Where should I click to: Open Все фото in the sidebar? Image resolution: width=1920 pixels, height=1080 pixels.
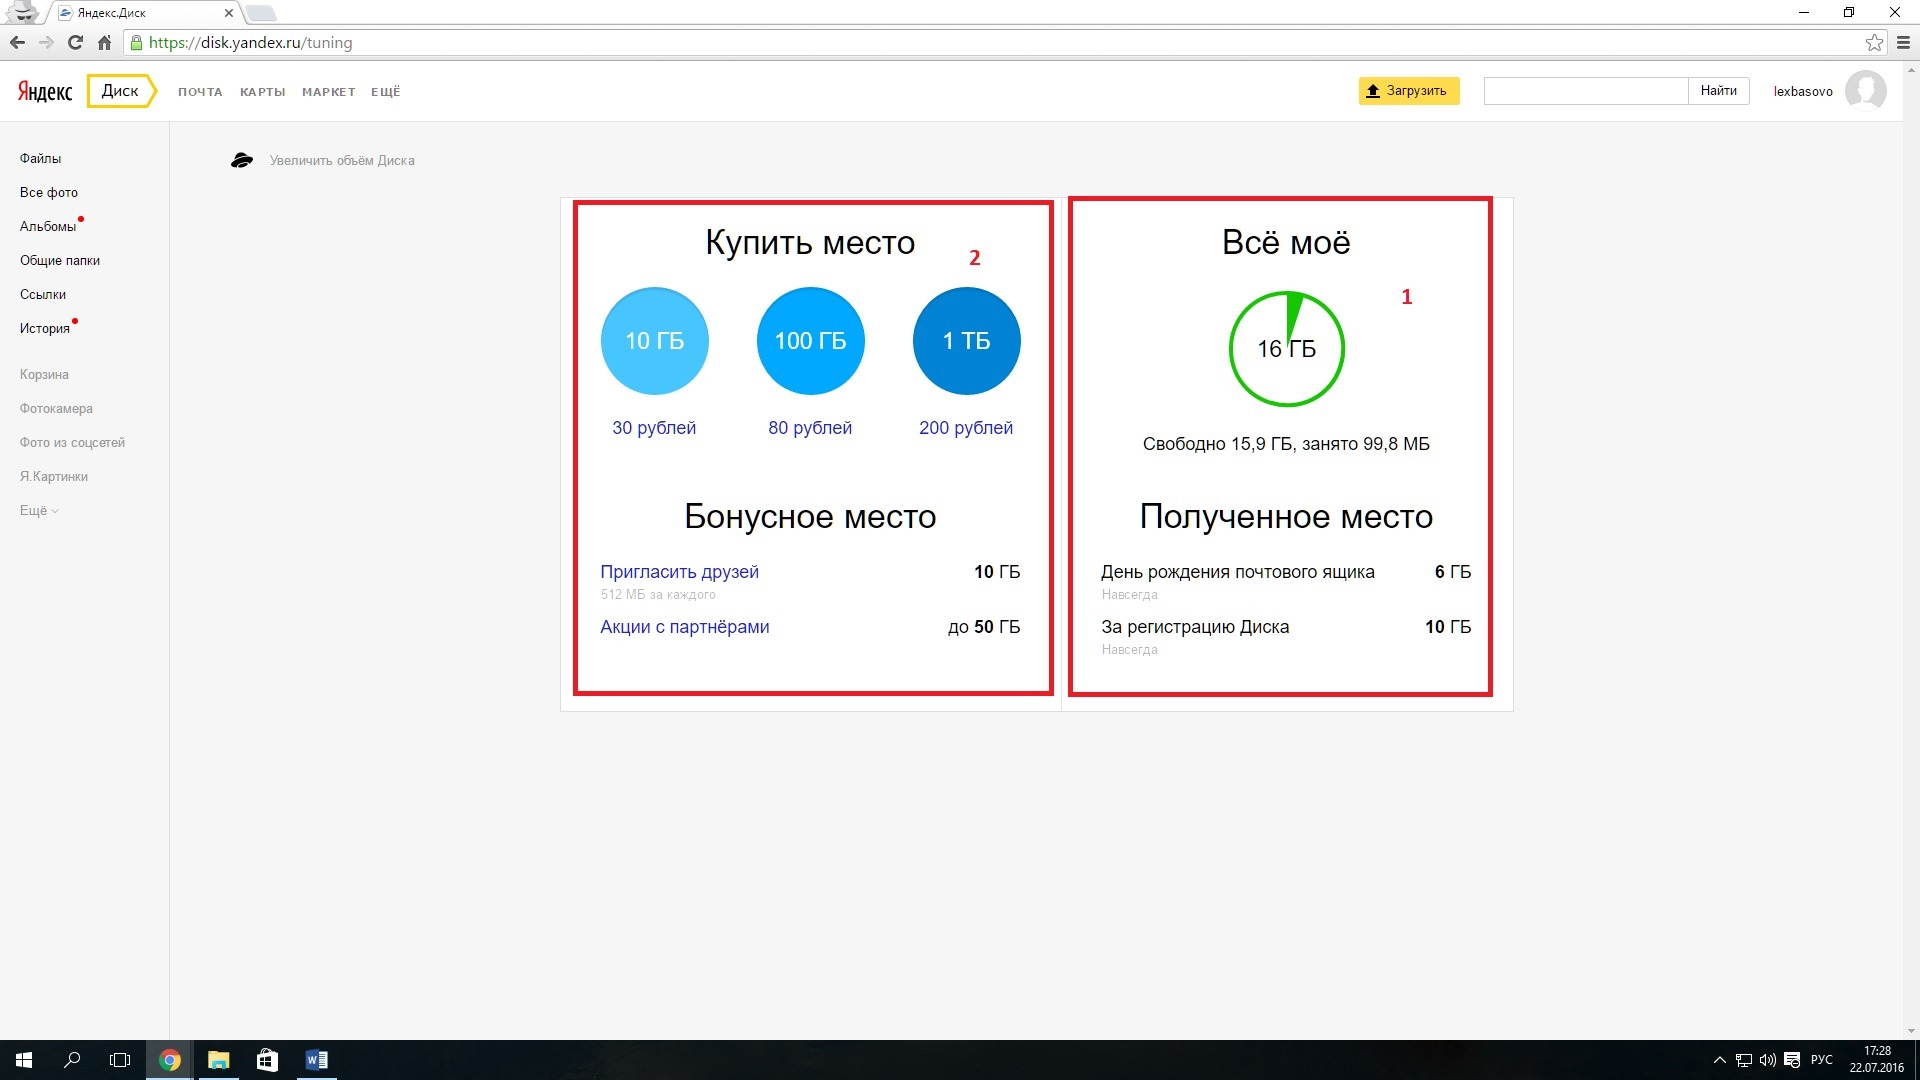click(49, 192)
